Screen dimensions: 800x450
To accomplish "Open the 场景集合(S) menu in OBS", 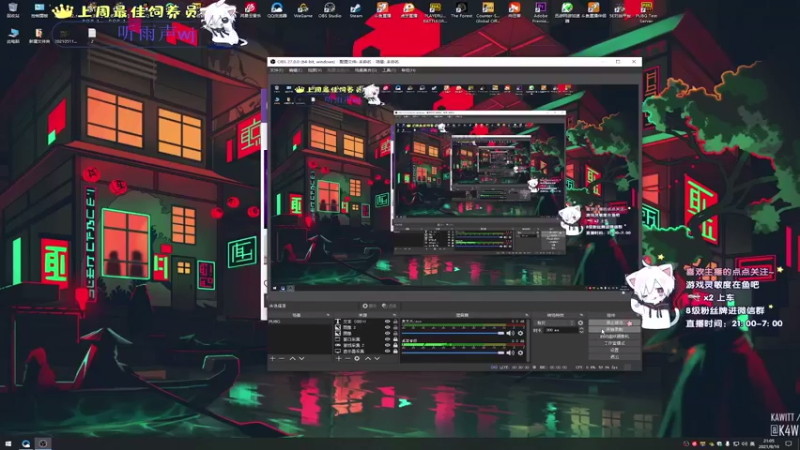I will coord(365,70).
